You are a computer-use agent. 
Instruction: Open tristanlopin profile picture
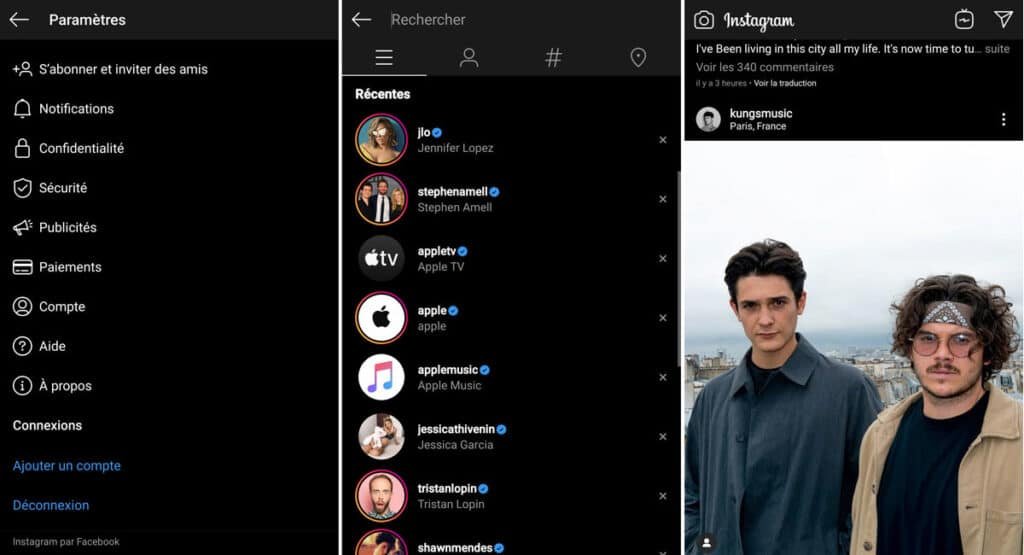381,496
